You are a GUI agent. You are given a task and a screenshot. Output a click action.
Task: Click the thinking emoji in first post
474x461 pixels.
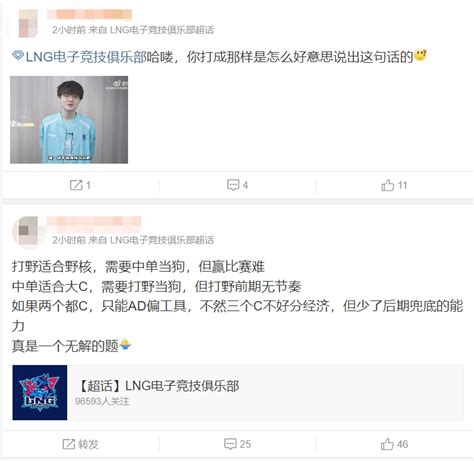[x=420, y=56]
